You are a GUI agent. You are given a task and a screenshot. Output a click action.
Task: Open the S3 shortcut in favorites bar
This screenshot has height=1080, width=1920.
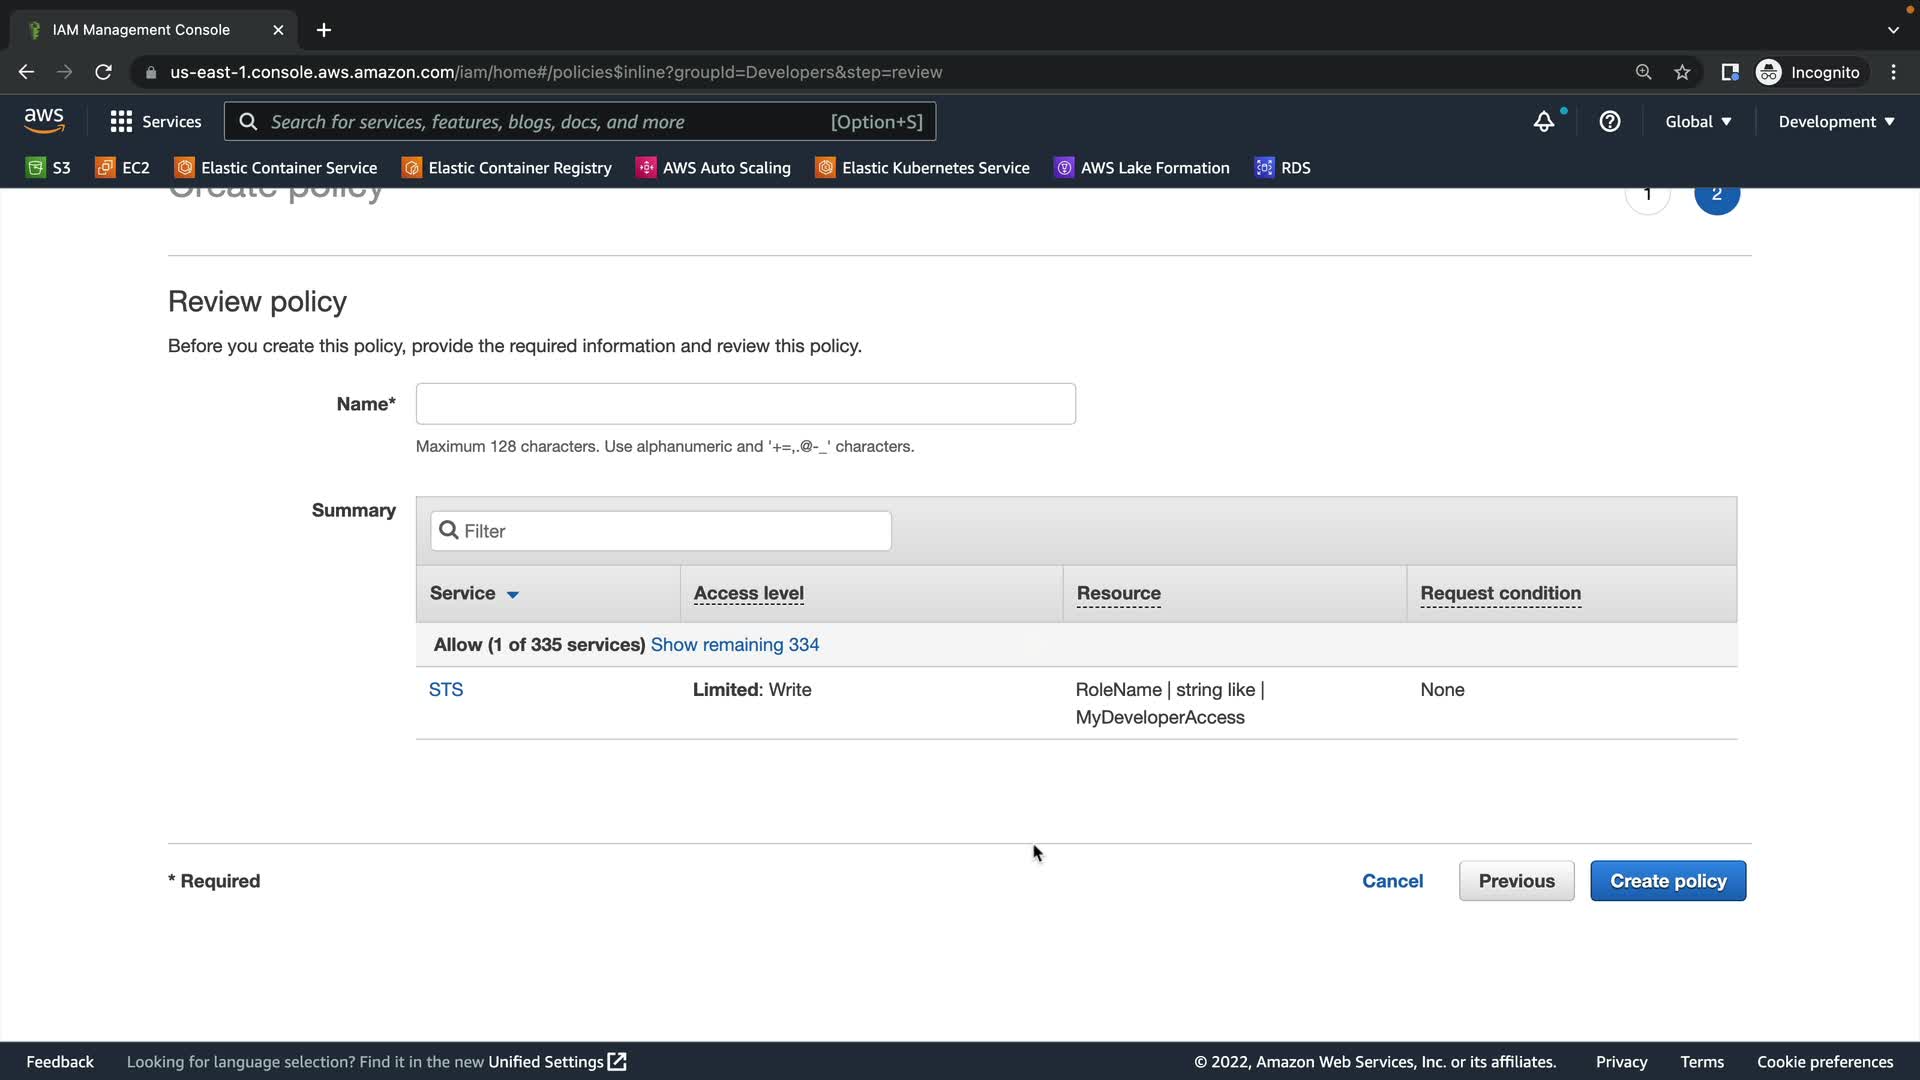tap(48, 168)
